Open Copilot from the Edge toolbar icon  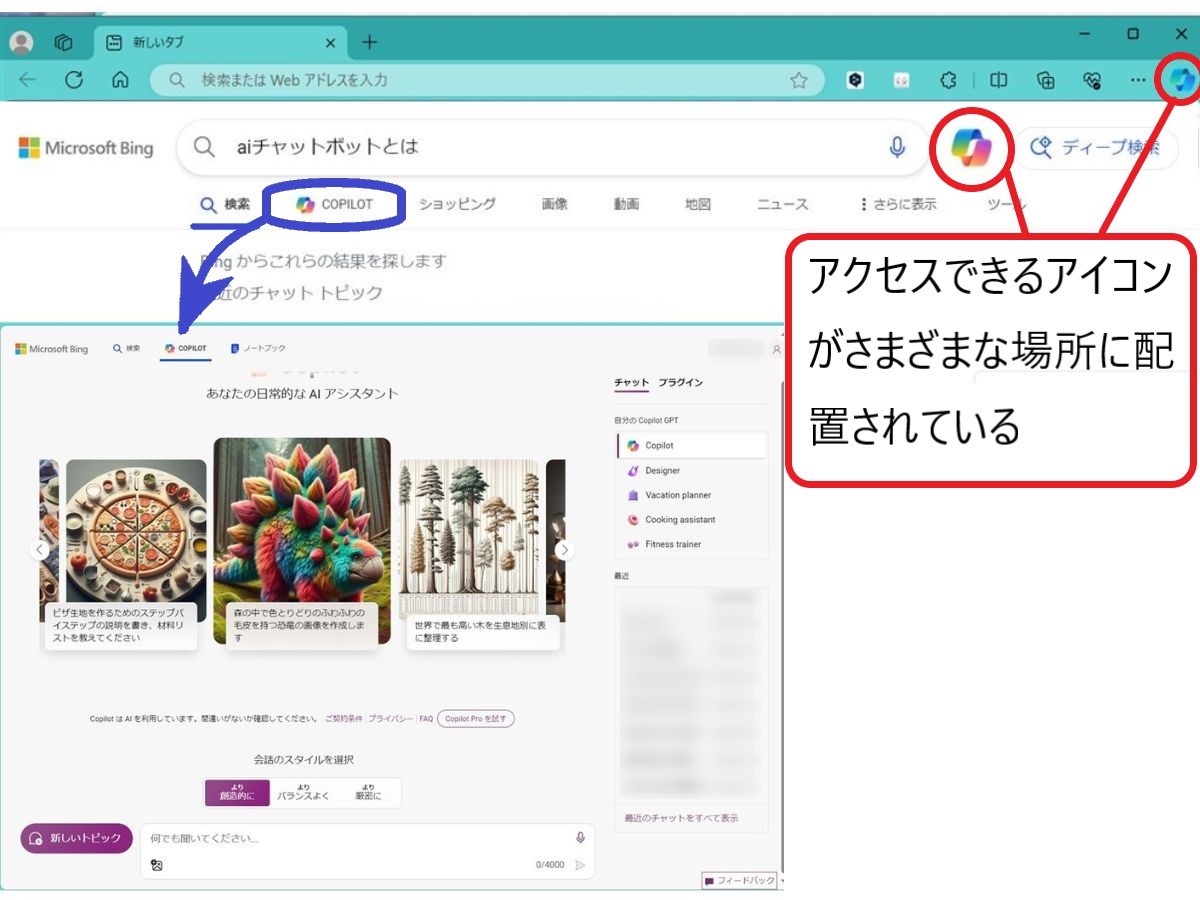point(1180,80)
